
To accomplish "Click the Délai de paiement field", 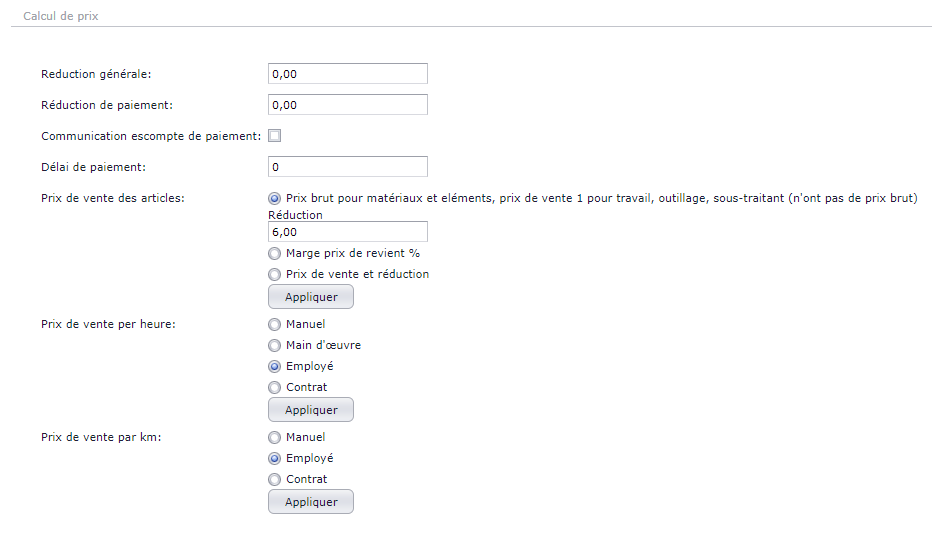I will coord(348,167).
